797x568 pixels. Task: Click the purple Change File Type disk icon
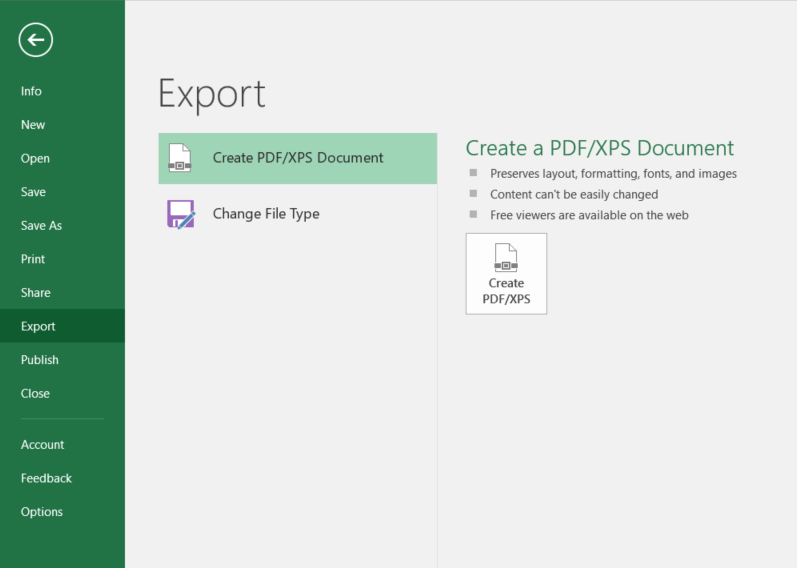pyautogui.click(x=181, y=214)
